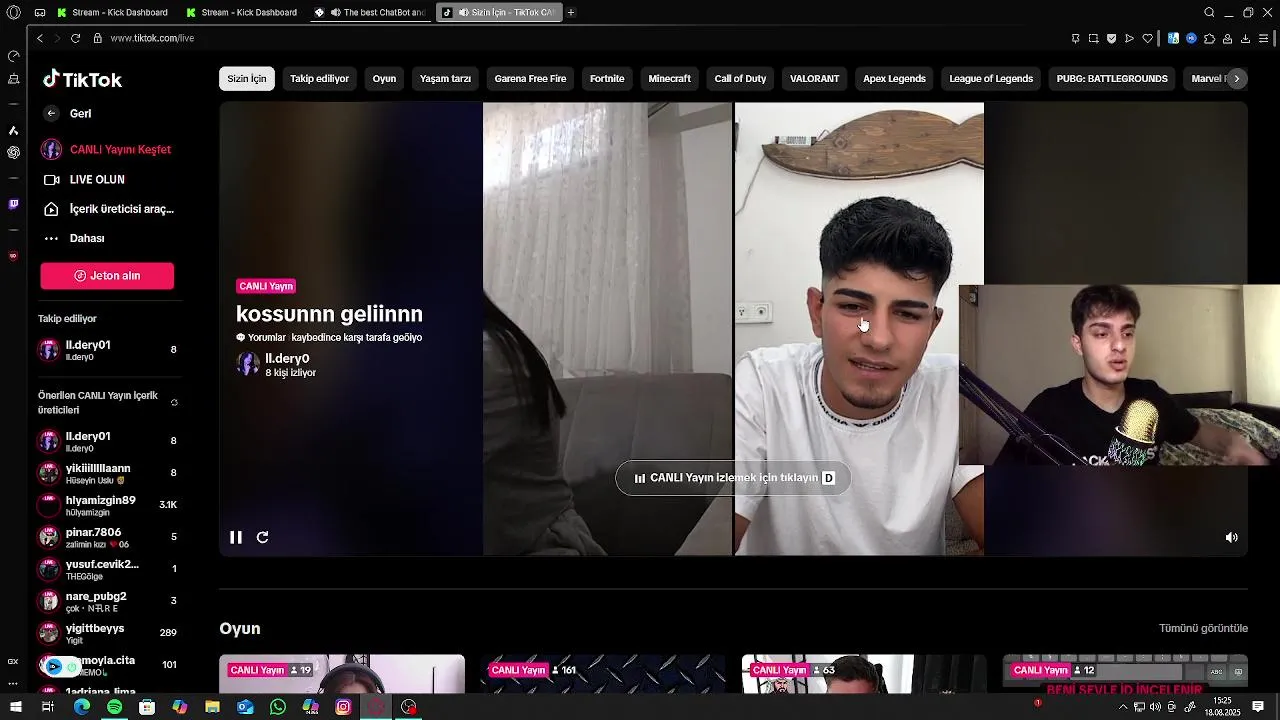The width and height of the screenshot is (1280, 720).
Task: Open downloads icon in browser toolbar
Action: [1245, 38]
